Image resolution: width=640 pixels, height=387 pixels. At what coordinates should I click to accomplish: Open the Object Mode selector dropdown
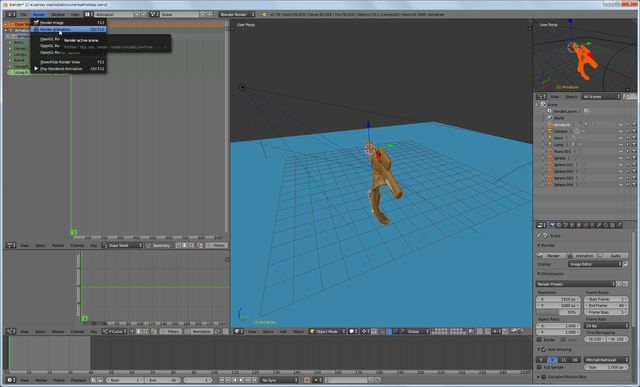(x=328, y=331)
